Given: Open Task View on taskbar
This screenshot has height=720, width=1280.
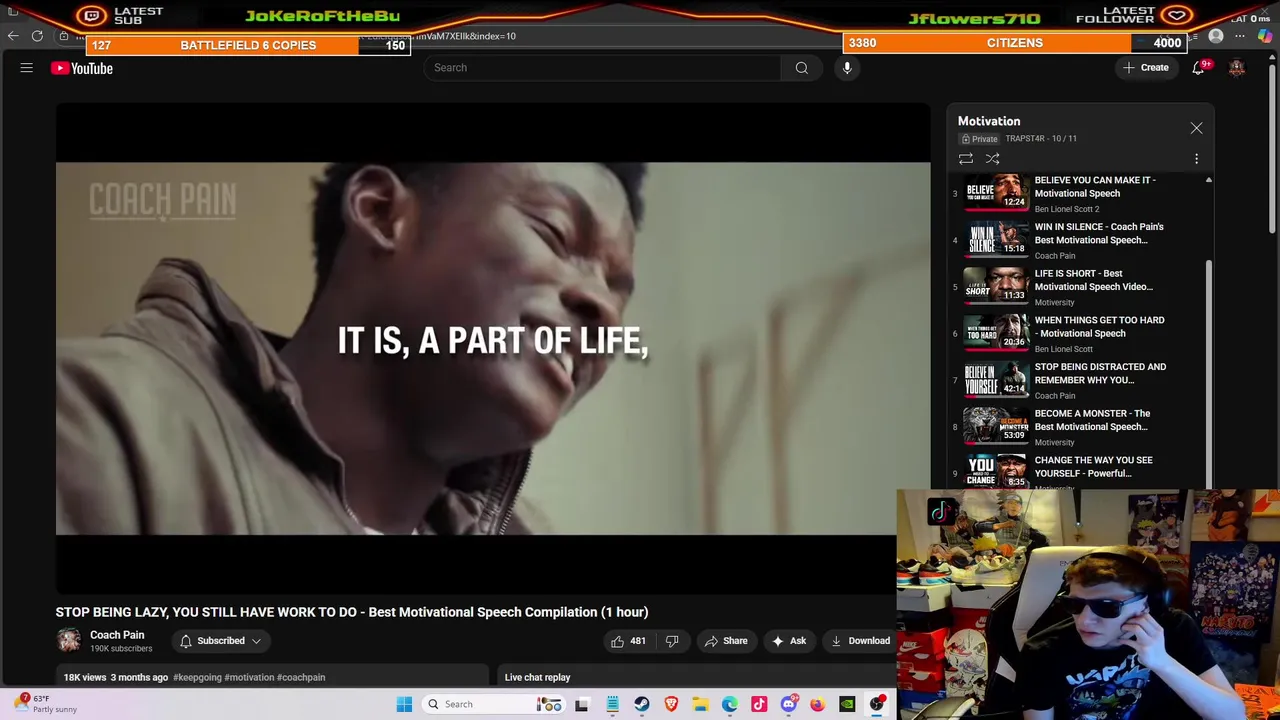Looking at the screenshot, I should [582, 704].
